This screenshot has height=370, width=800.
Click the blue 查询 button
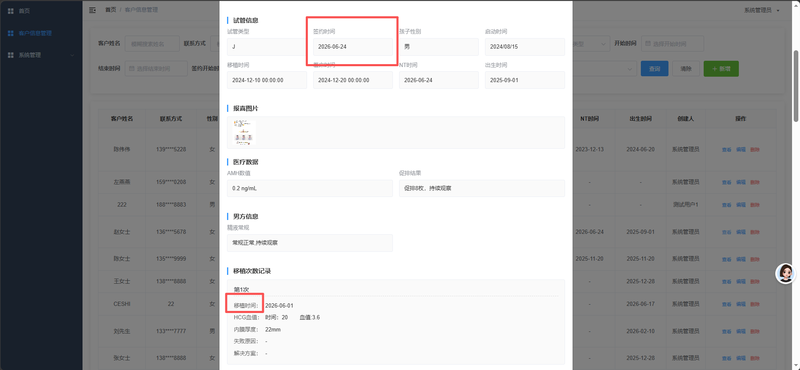pos(655,68)
